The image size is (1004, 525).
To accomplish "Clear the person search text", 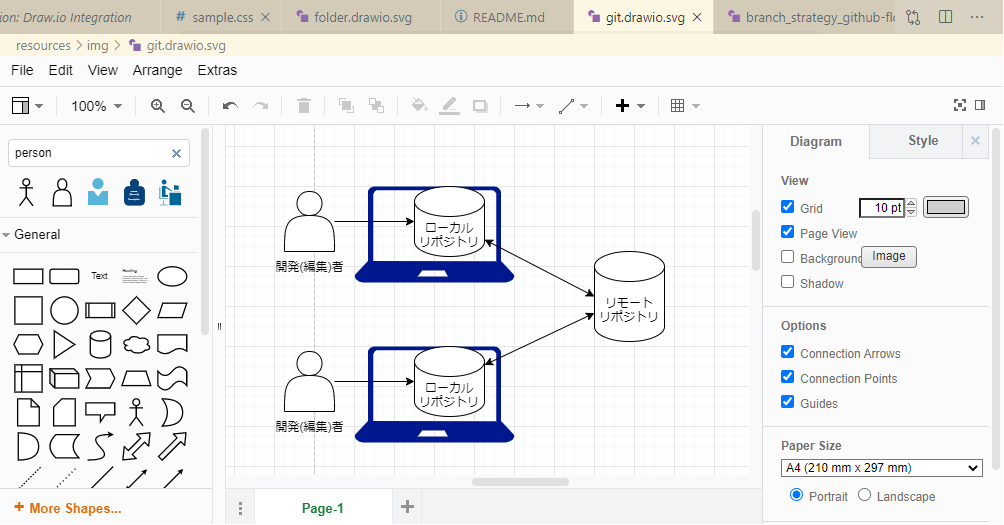I will click(x=176, y=153).
